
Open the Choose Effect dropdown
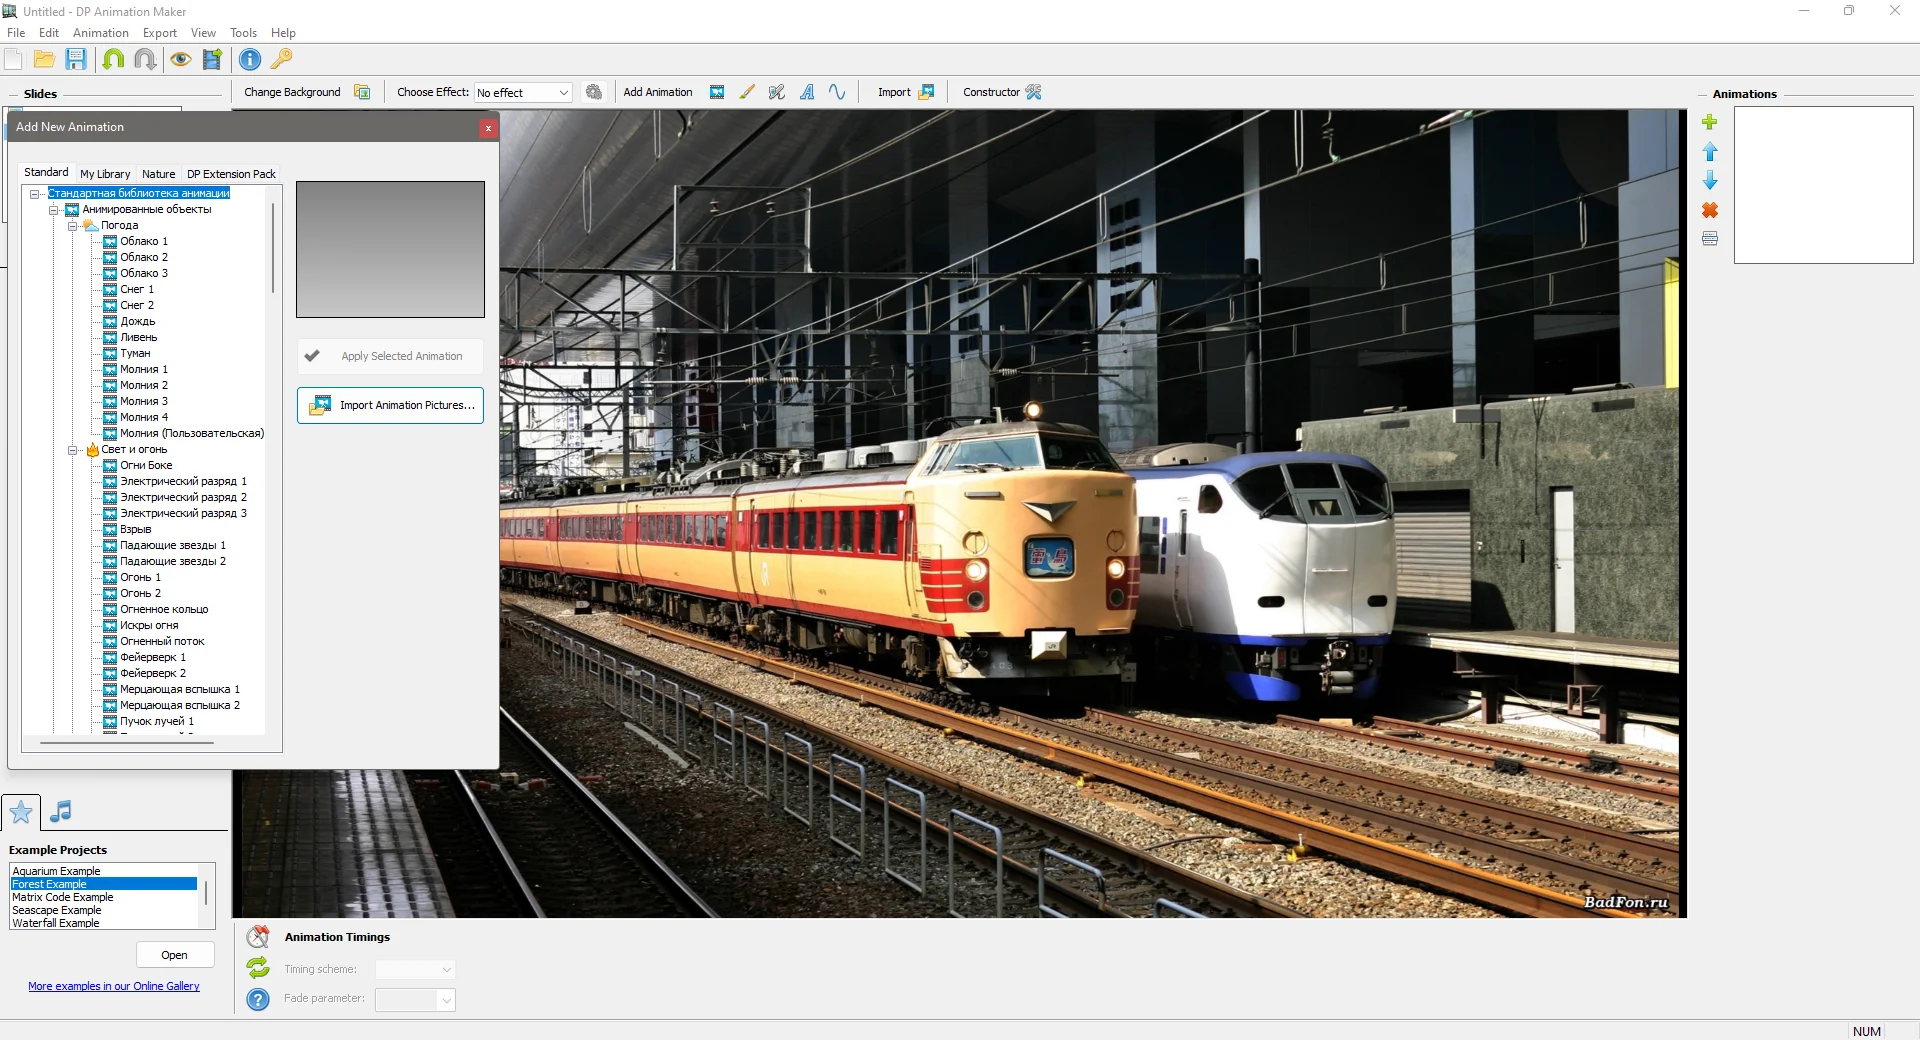523,92
